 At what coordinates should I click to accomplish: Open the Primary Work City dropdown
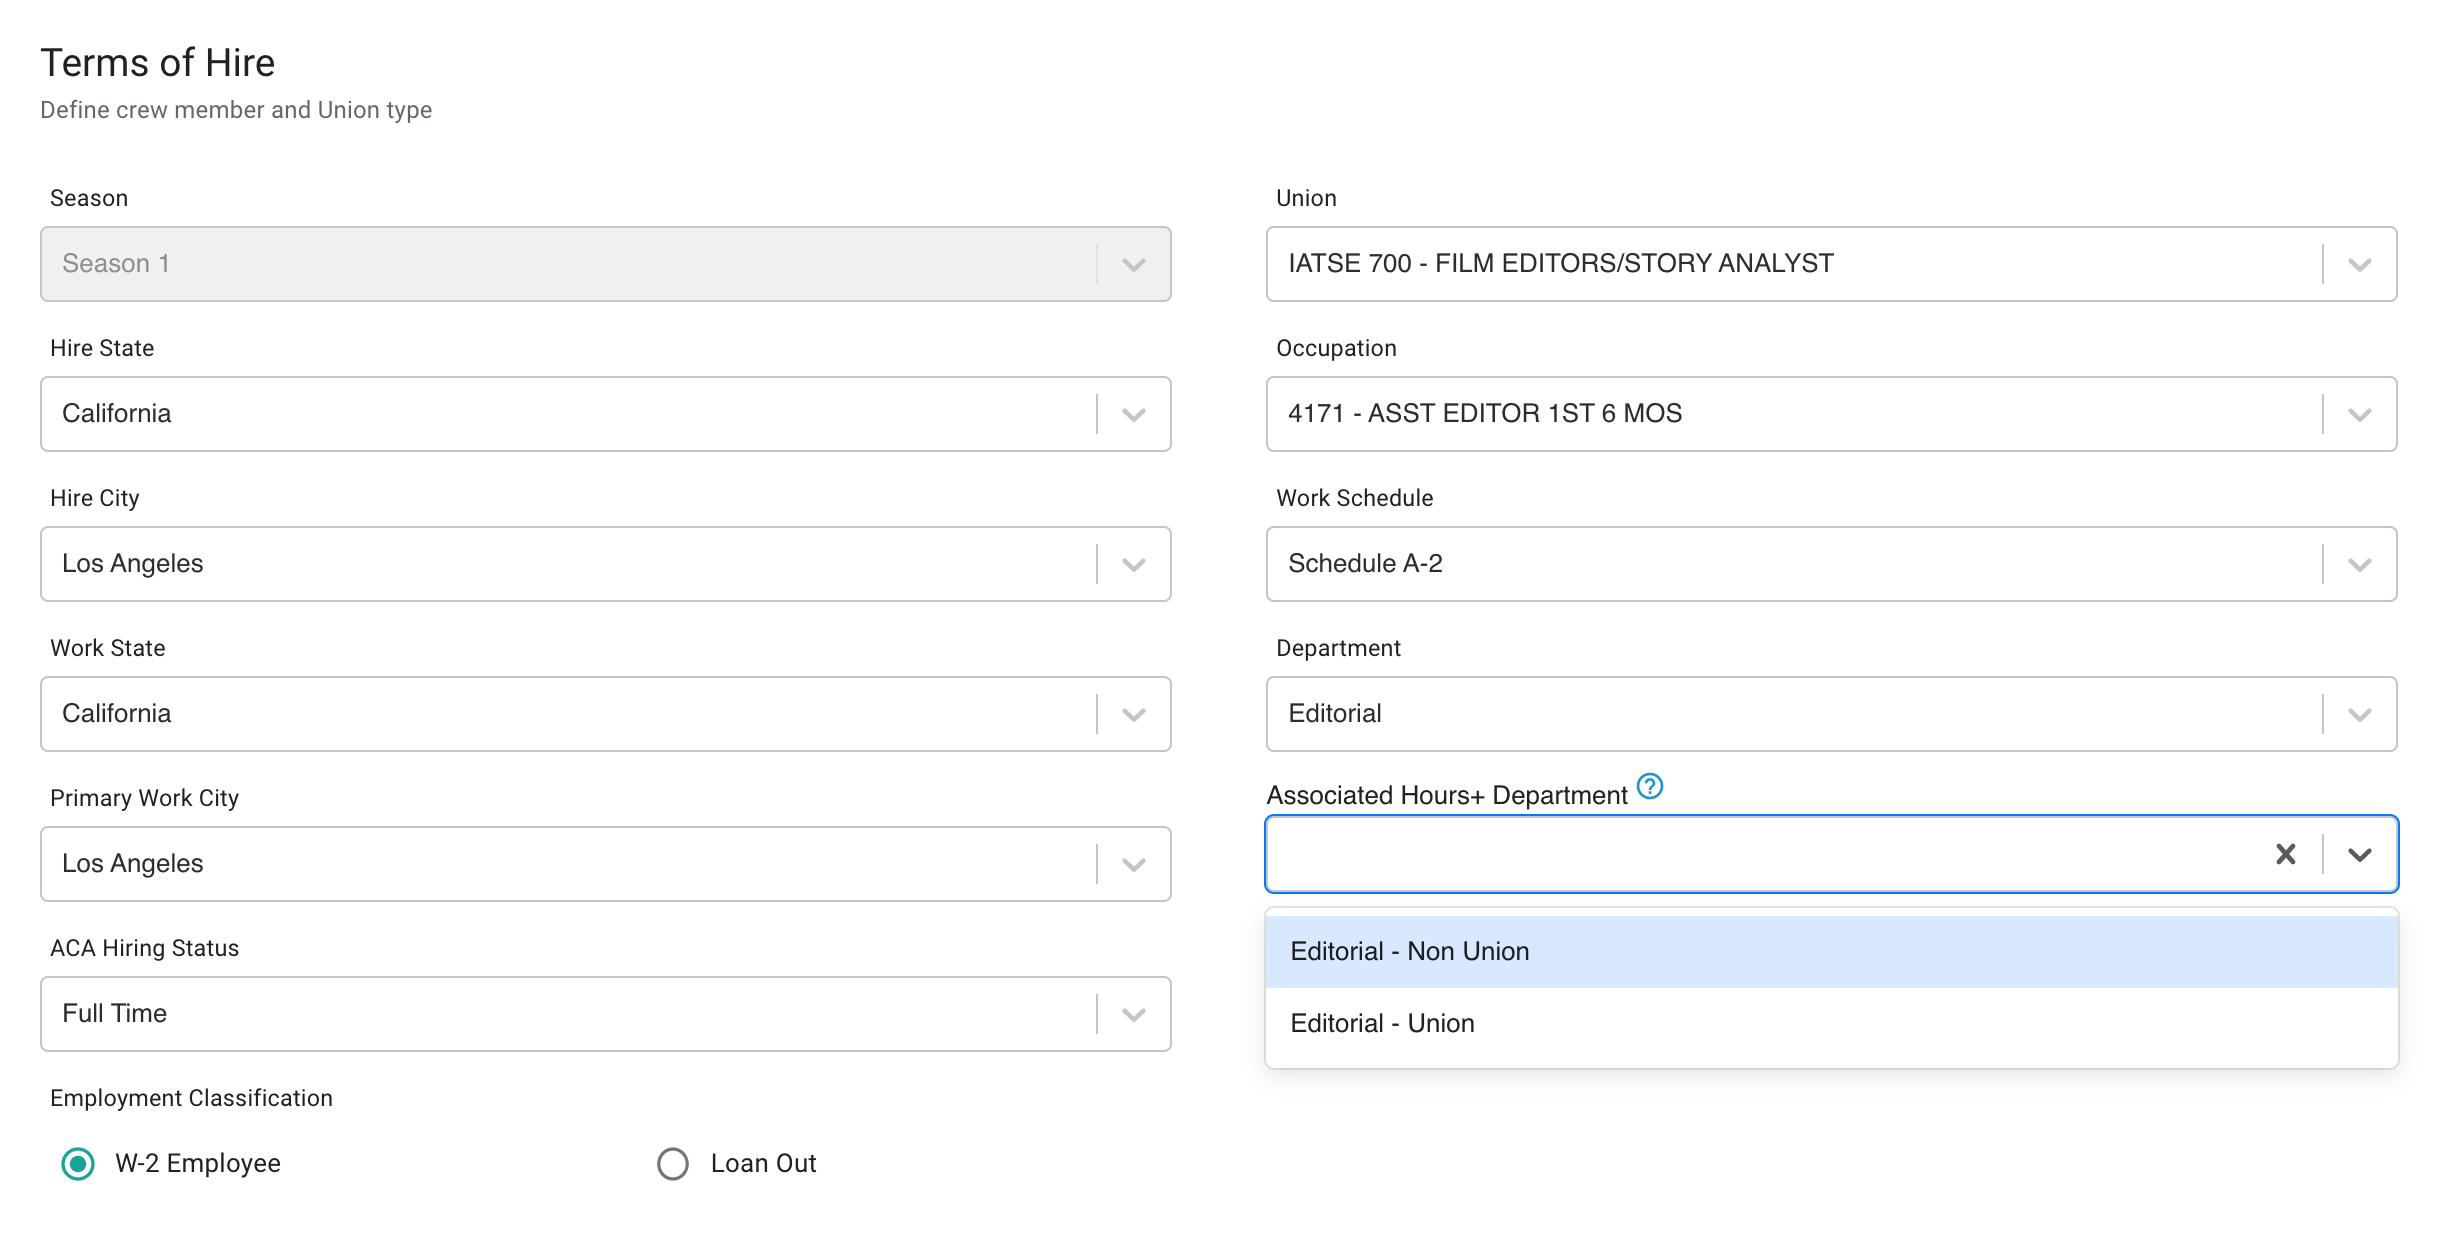pyautogui.click(x=1133, y=864)
